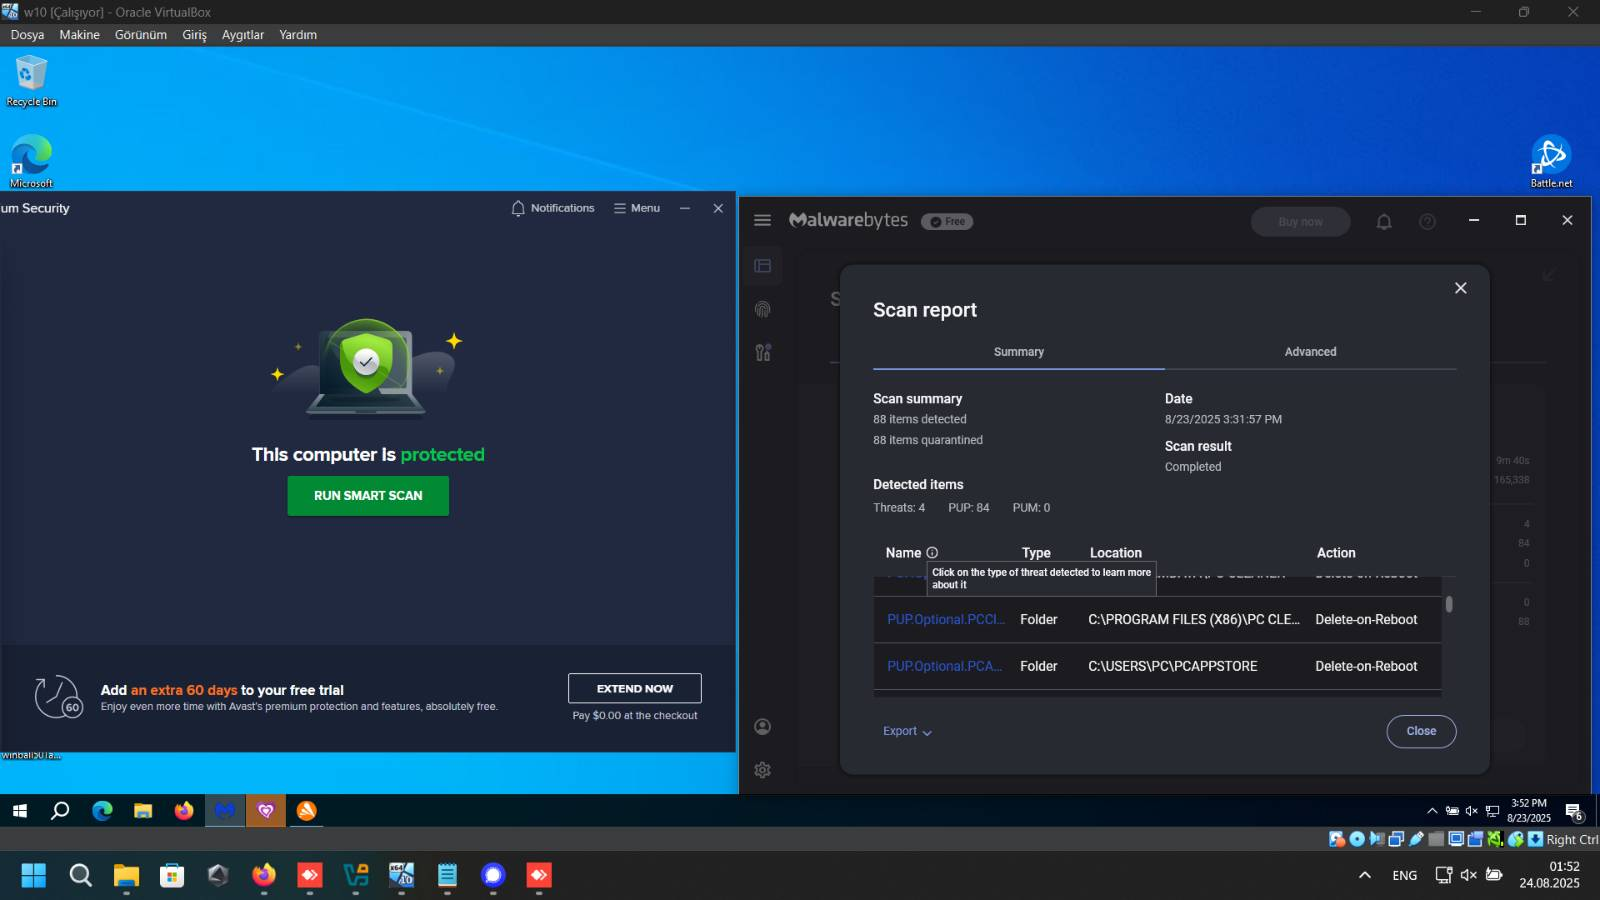
Task: Click Action column header
Action: 1336,553
